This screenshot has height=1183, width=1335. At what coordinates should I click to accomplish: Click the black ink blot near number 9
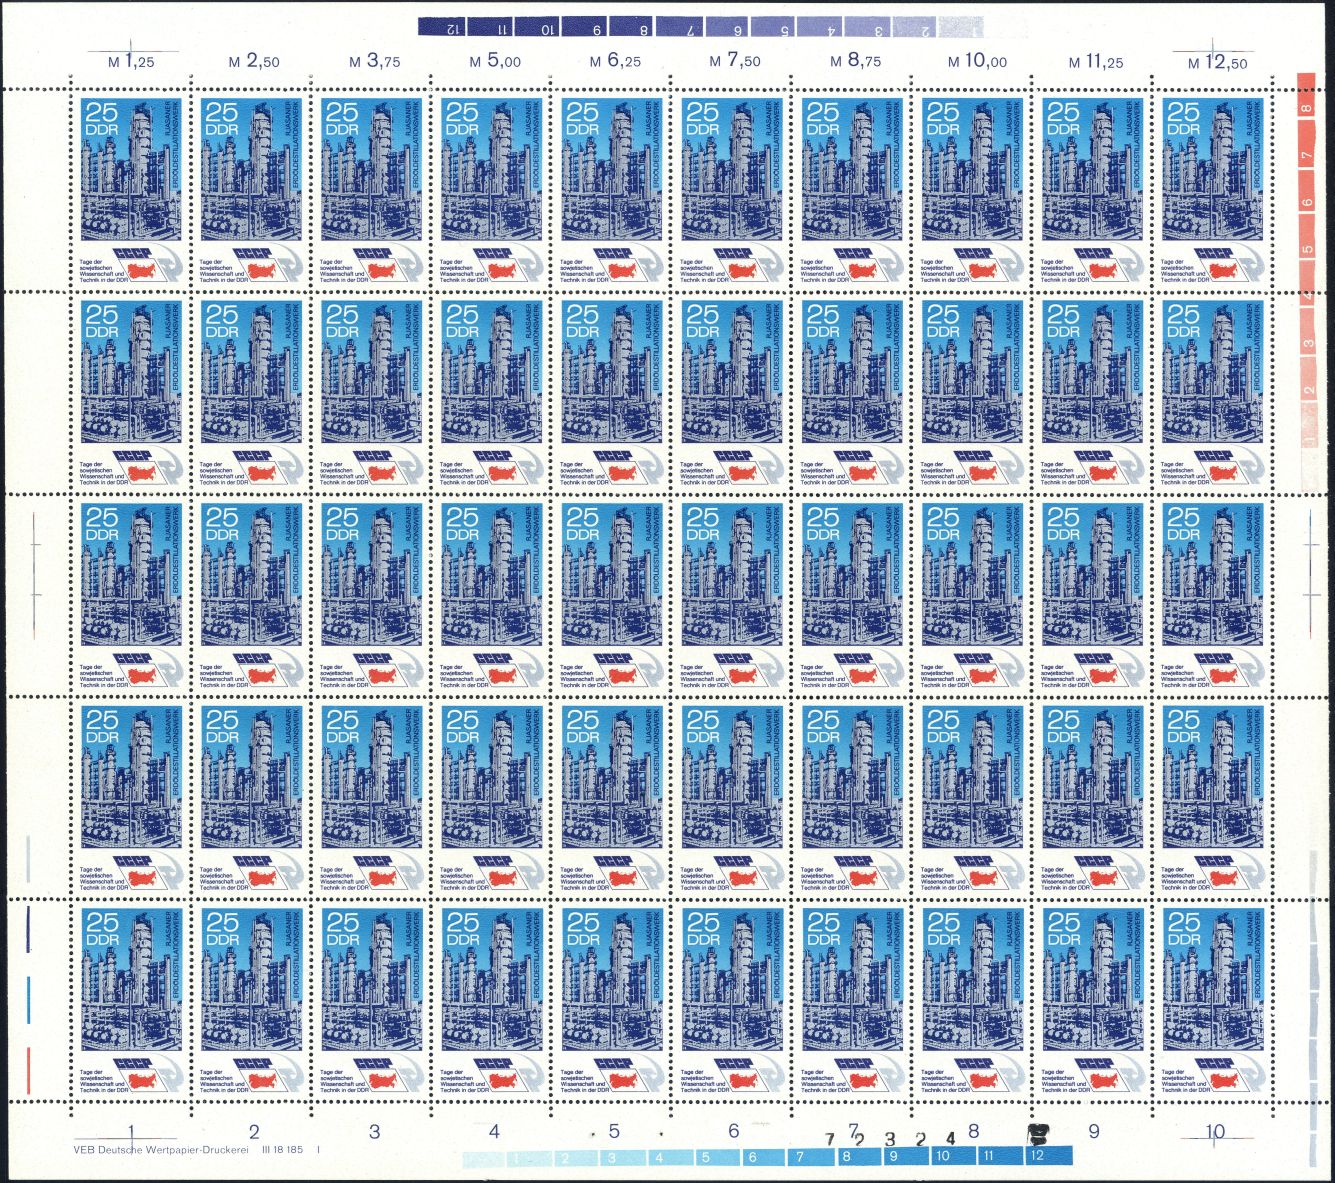coord(1039,1132)
